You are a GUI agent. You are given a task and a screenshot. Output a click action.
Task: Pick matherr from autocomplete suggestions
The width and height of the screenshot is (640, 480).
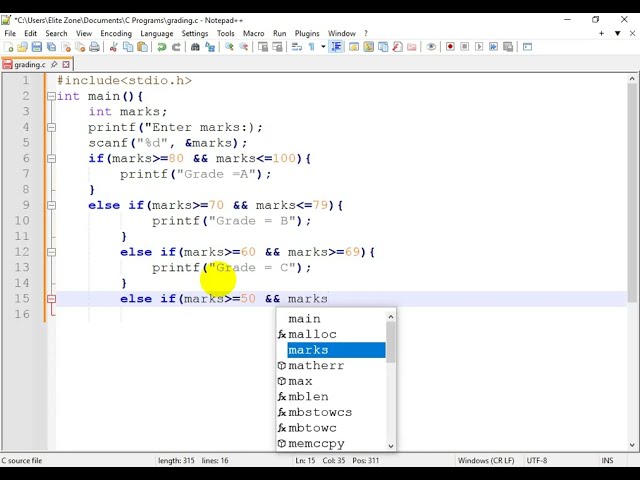tap(331, 366)
